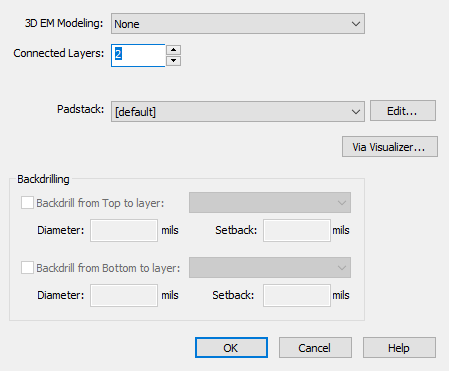Cancel the via settings dialog

click(x=315, y=348)
